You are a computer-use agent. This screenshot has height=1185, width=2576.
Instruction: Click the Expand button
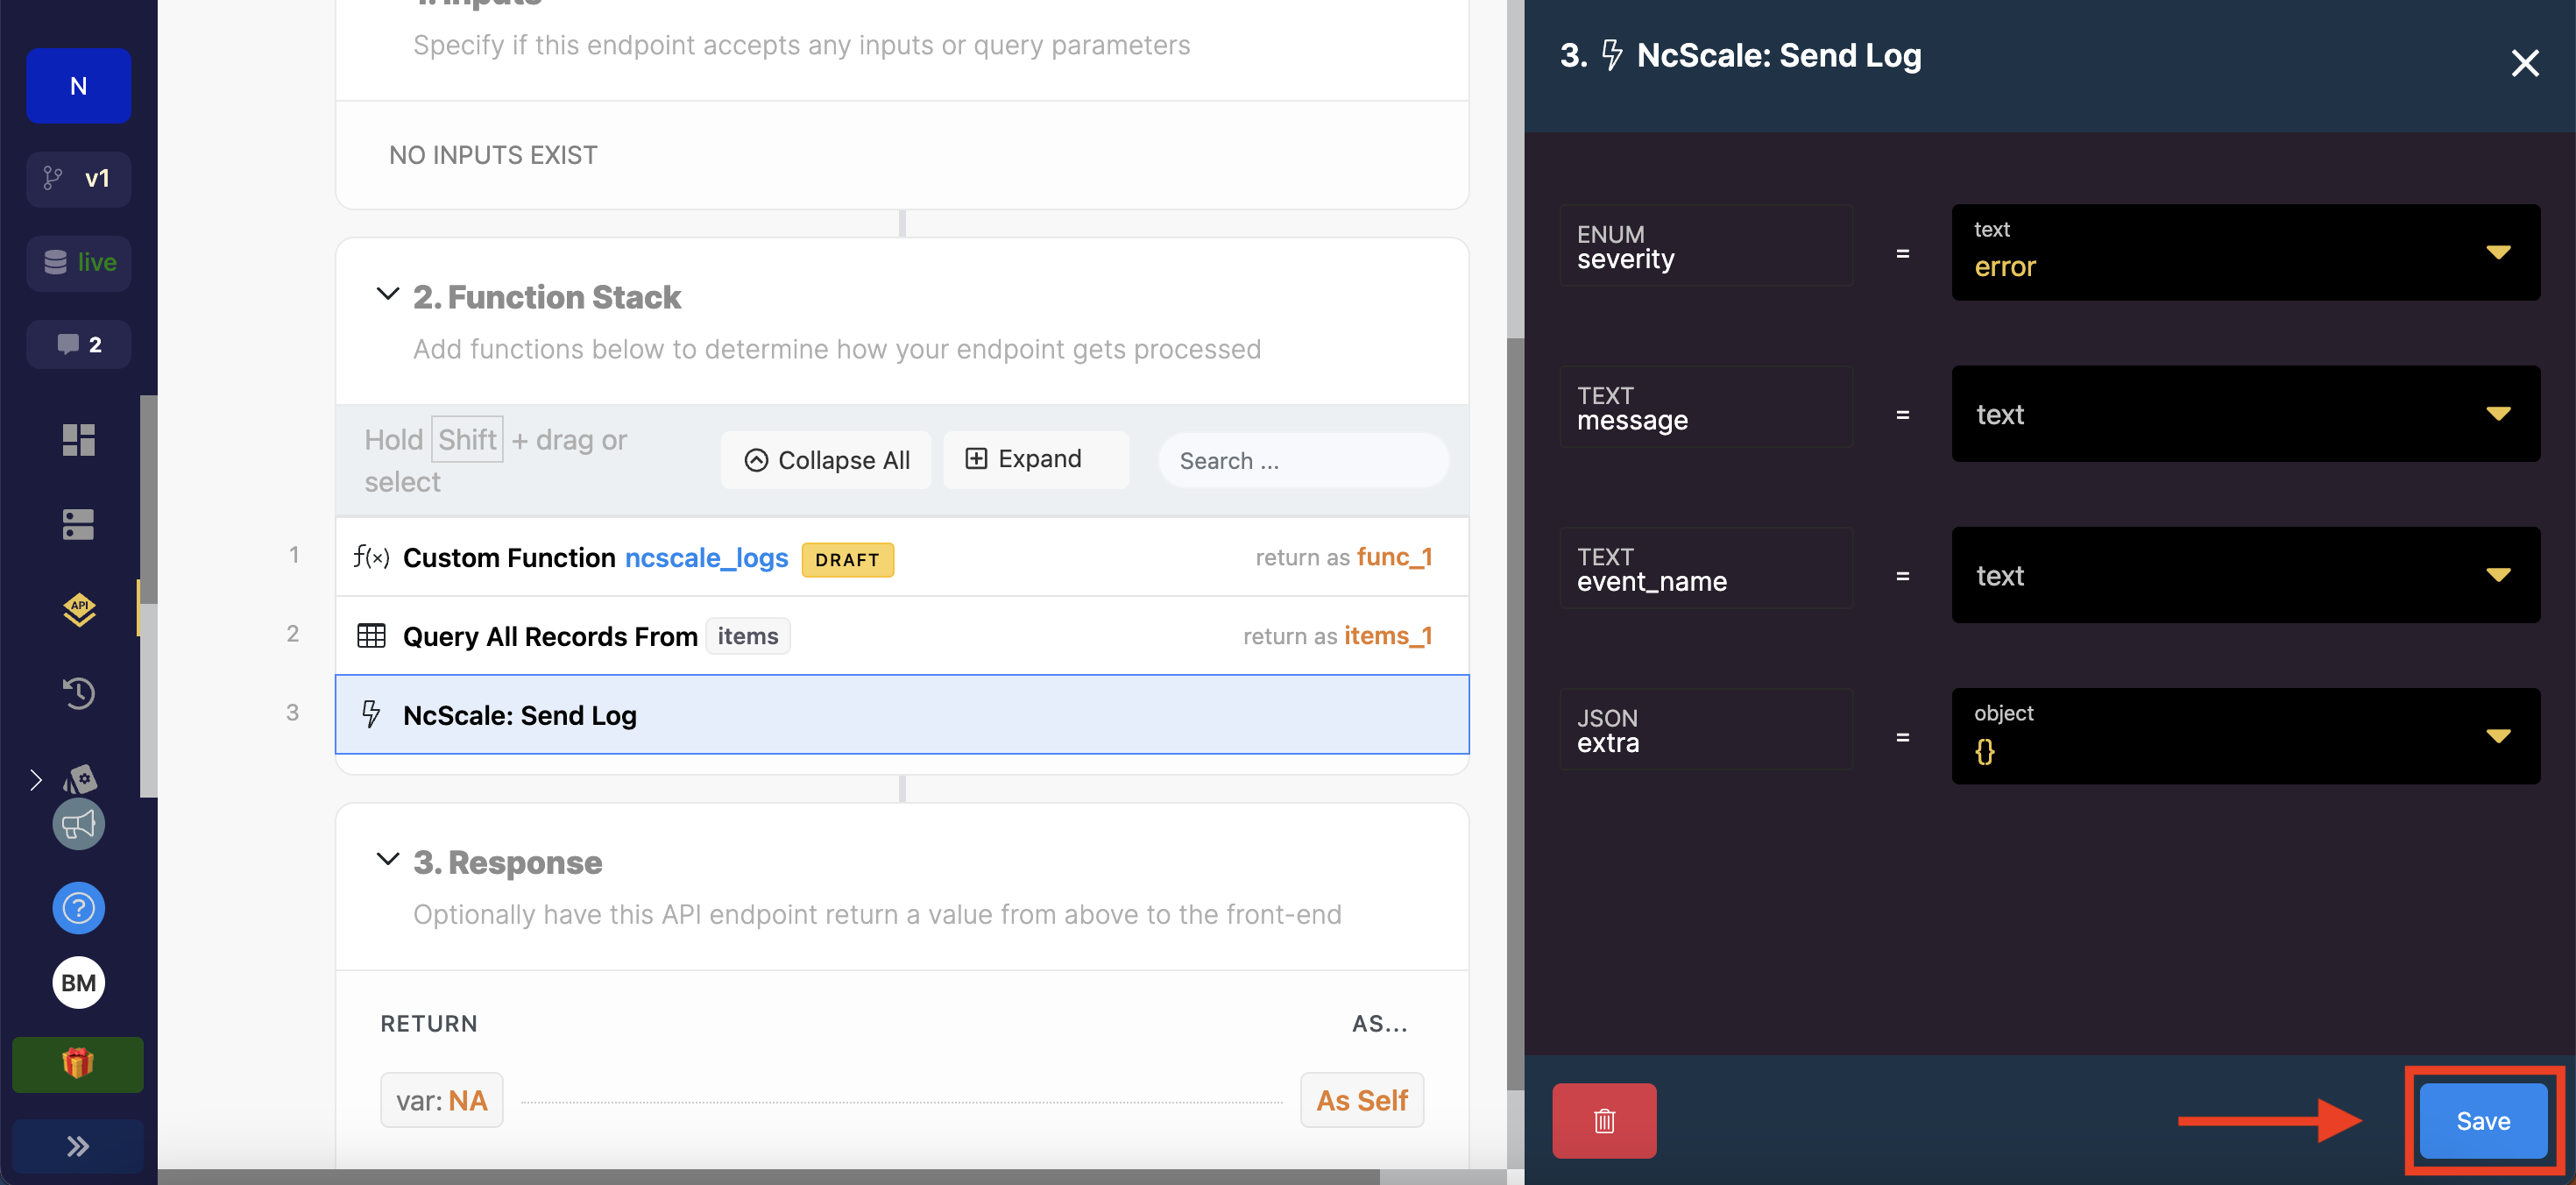coord(1036,459)
